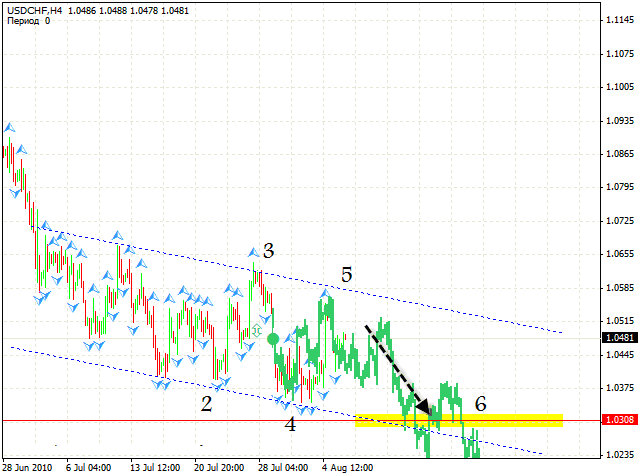Click the '4 Aug 12:00' time label
This screenshot has width=638, height=475.
point(347,468)
